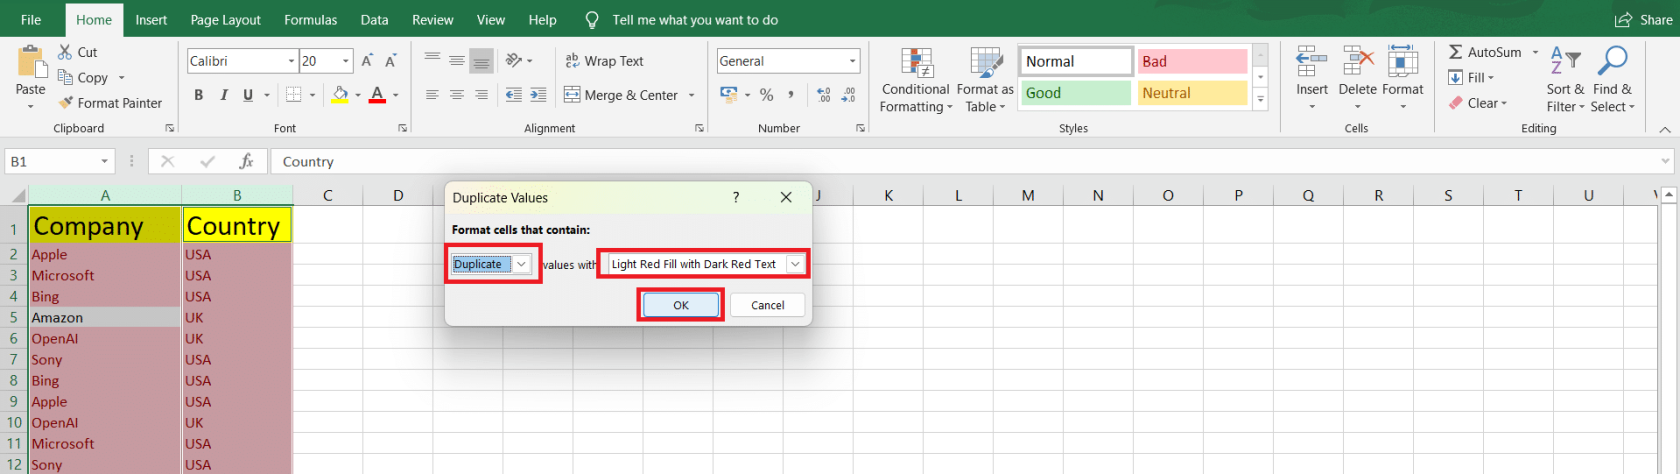Toggle Underline formatting
The image size is (1680, 474).
248,95
